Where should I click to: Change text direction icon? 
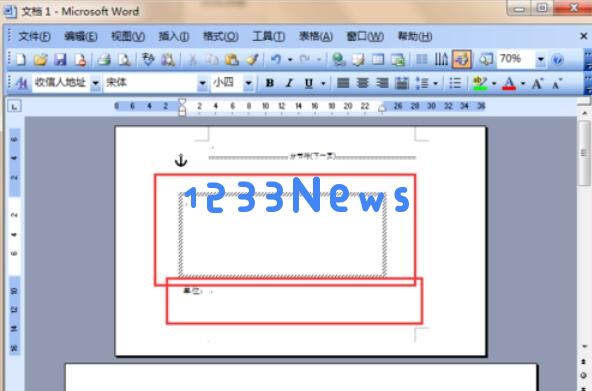click(441, 60)
